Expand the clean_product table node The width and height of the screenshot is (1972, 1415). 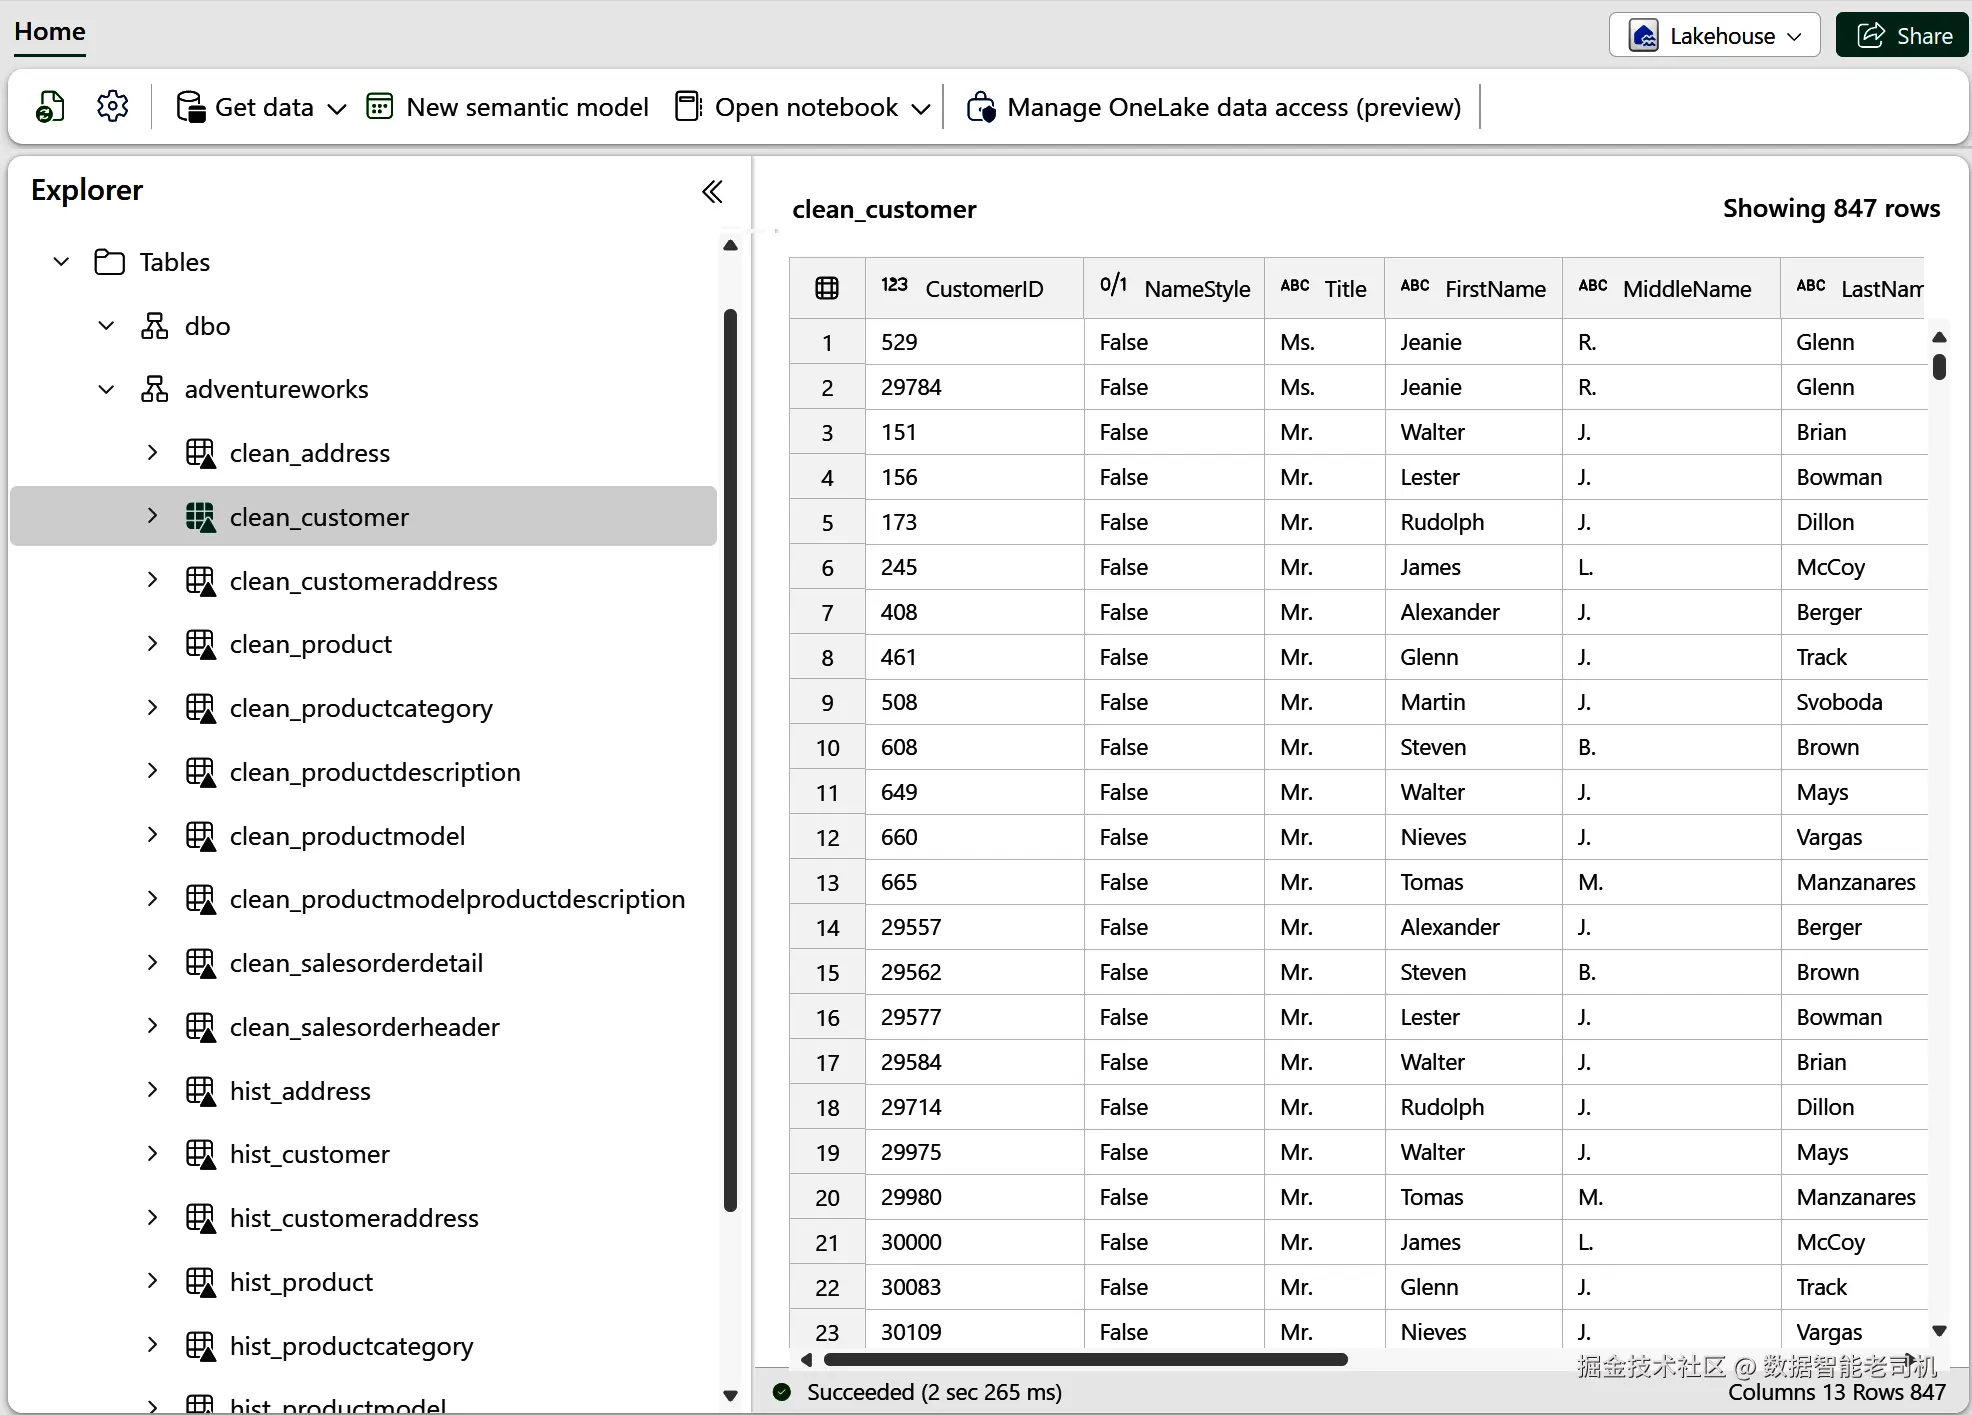coord(152,644)
